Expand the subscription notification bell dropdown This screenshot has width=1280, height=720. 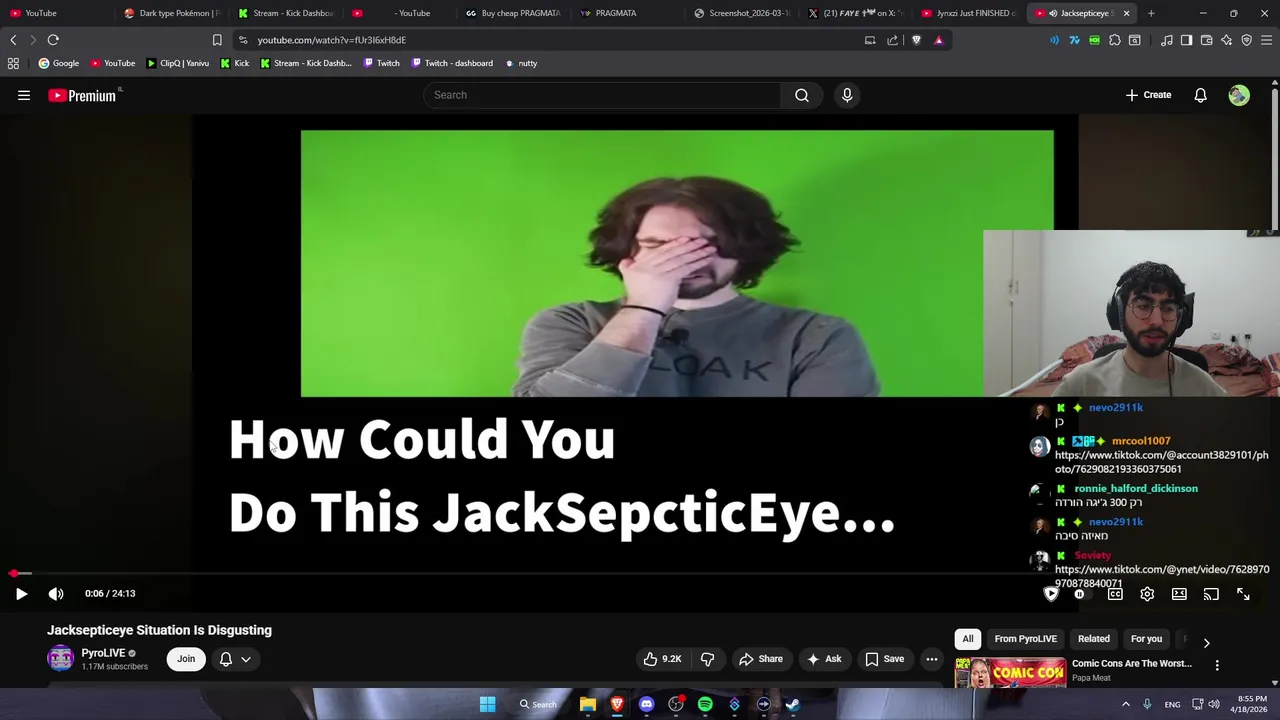pos(235,659)
